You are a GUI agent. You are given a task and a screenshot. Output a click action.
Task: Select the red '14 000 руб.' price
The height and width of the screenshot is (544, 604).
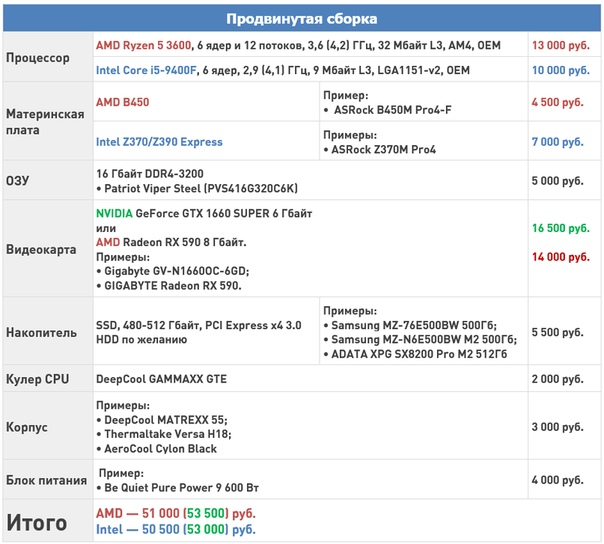click(561, 257)
